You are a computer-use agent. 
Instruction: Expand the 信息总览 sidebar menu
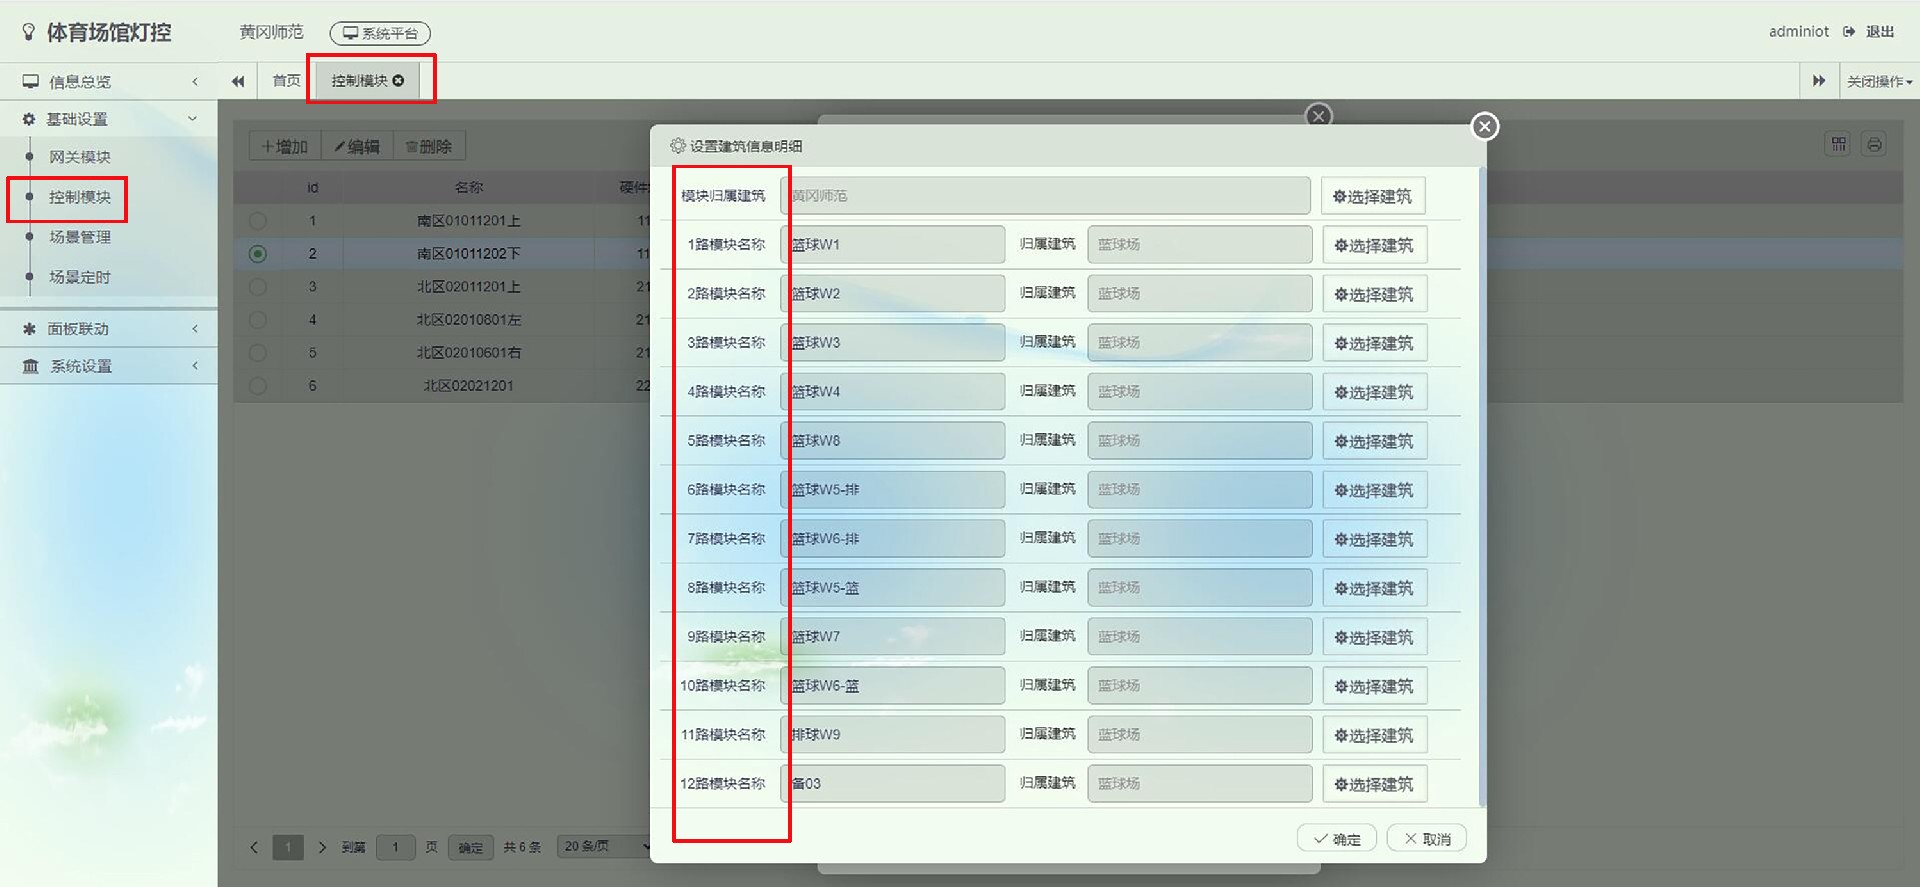(x=108, y=81)
